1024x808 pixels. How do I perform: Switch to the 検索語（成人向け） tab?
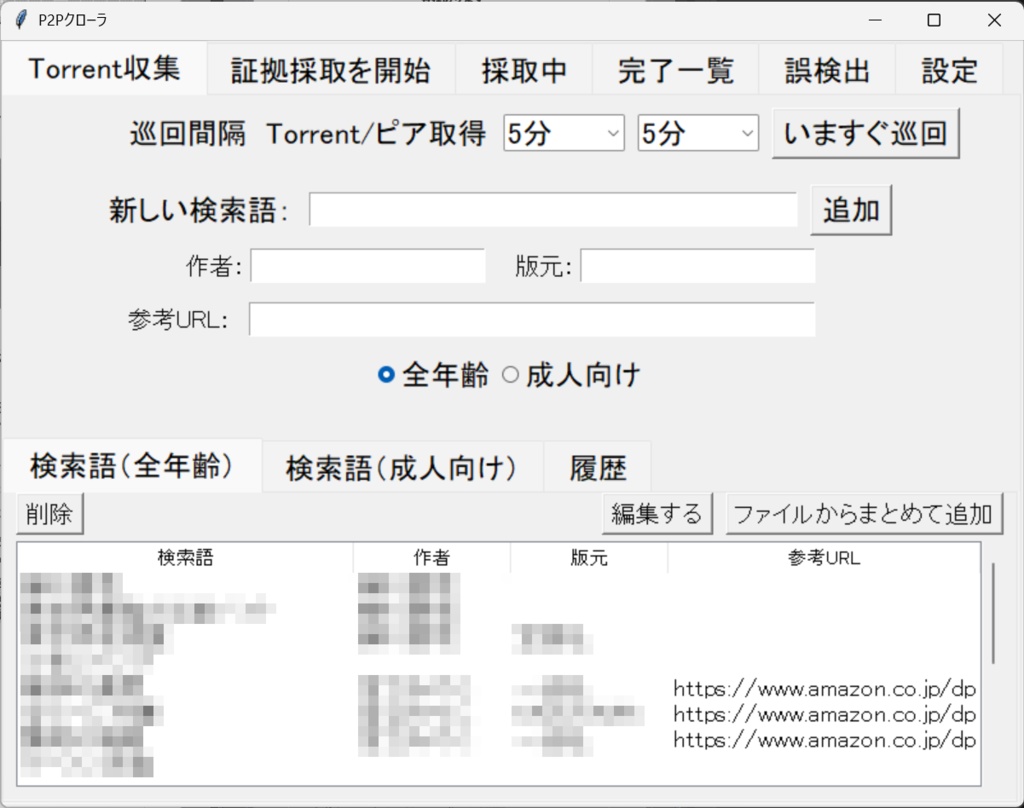tap(402, 466)
